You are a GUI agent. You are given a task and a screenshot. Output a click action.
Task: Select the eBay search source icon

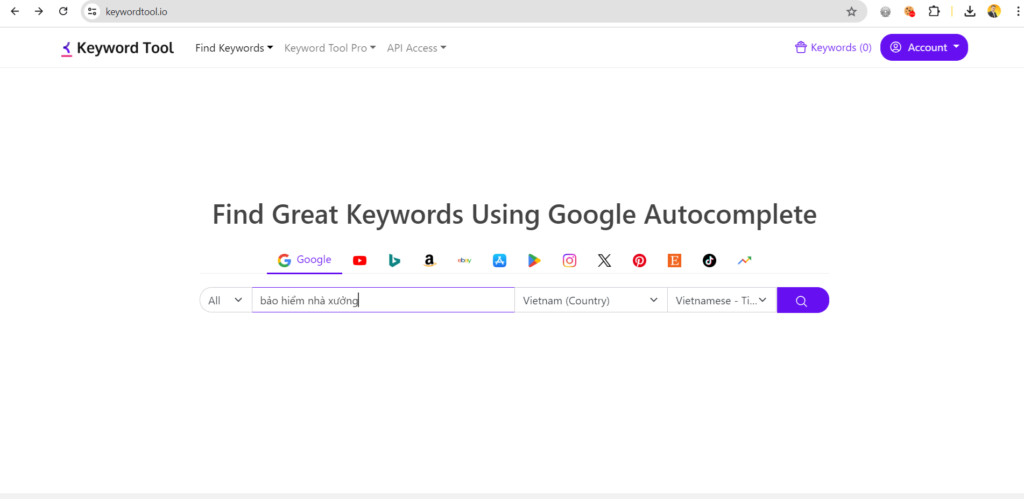pyautogui.click(x=464, y=261)
